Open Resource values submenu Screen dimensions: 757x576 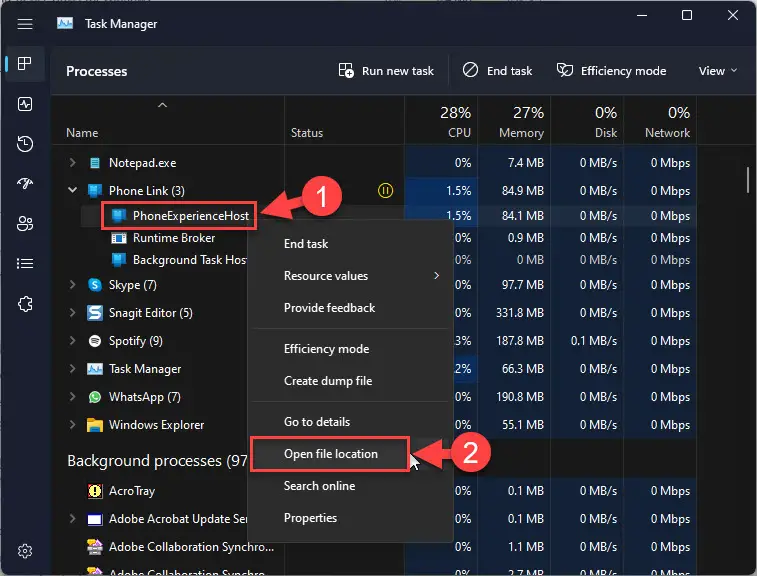pos(351,276)
